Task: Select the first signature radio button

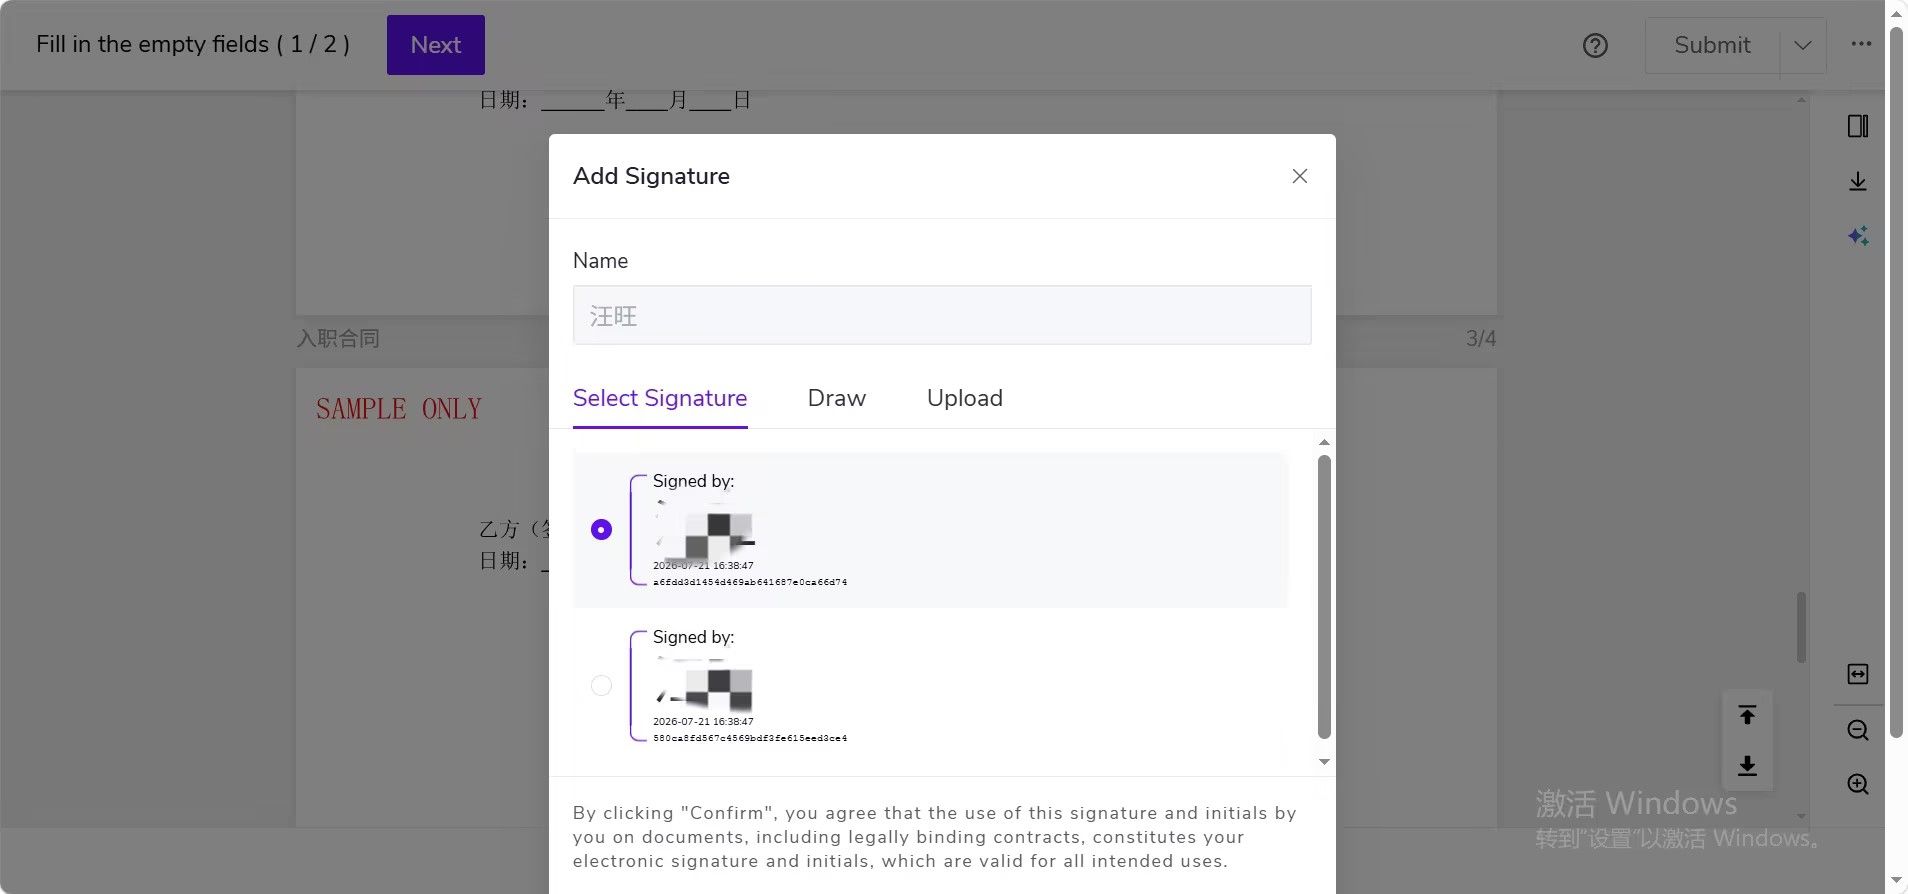Action: point(601,529)
